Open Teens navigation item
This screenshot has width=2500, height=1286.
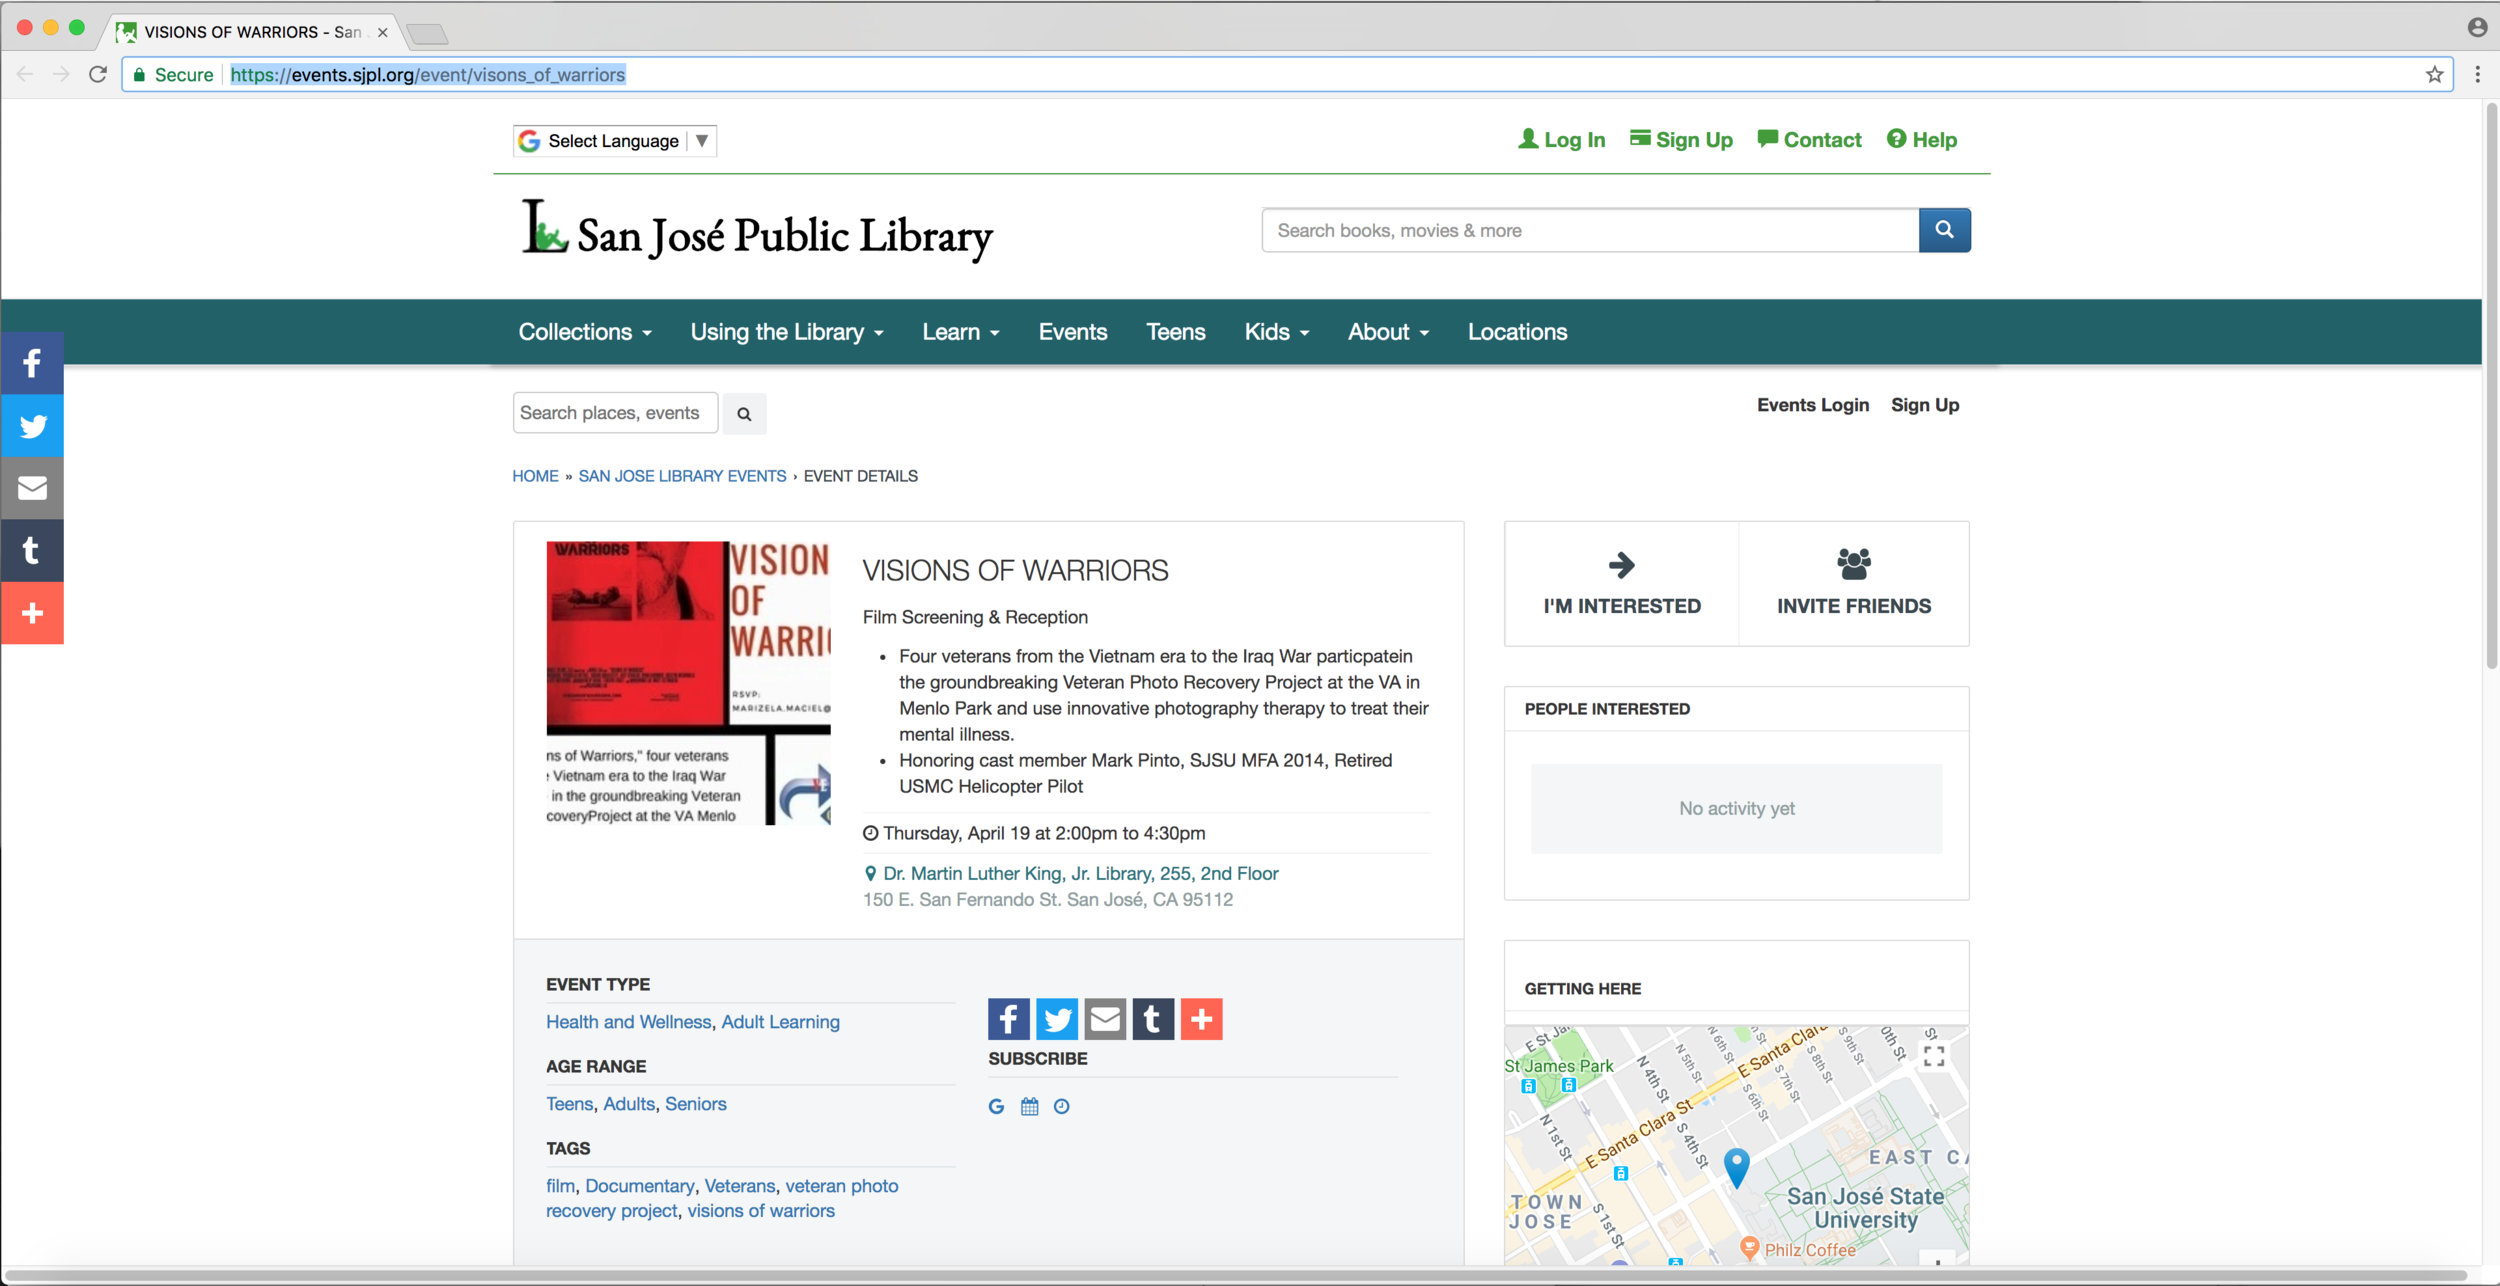(1175, 332)
